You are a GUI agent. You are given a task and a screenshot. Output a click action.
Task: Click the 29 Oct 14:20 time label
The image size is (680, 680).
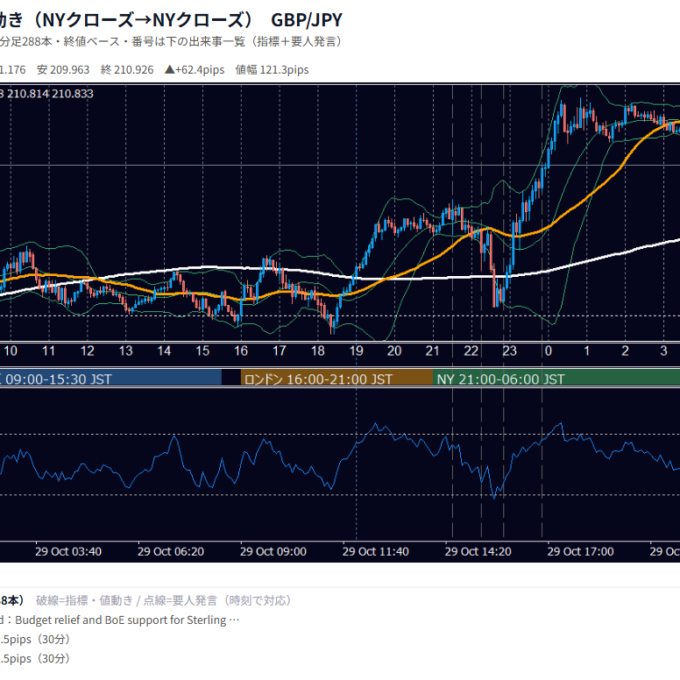[x=478, y=552]
